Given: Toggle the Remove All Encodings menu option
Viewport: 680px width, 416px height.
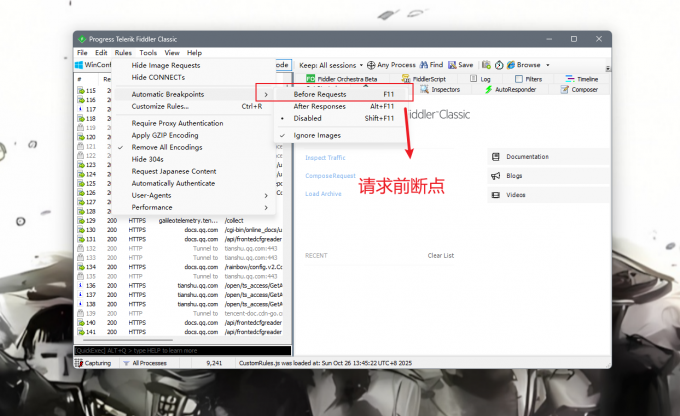Looking at the screenshot, I should point(166,147).
